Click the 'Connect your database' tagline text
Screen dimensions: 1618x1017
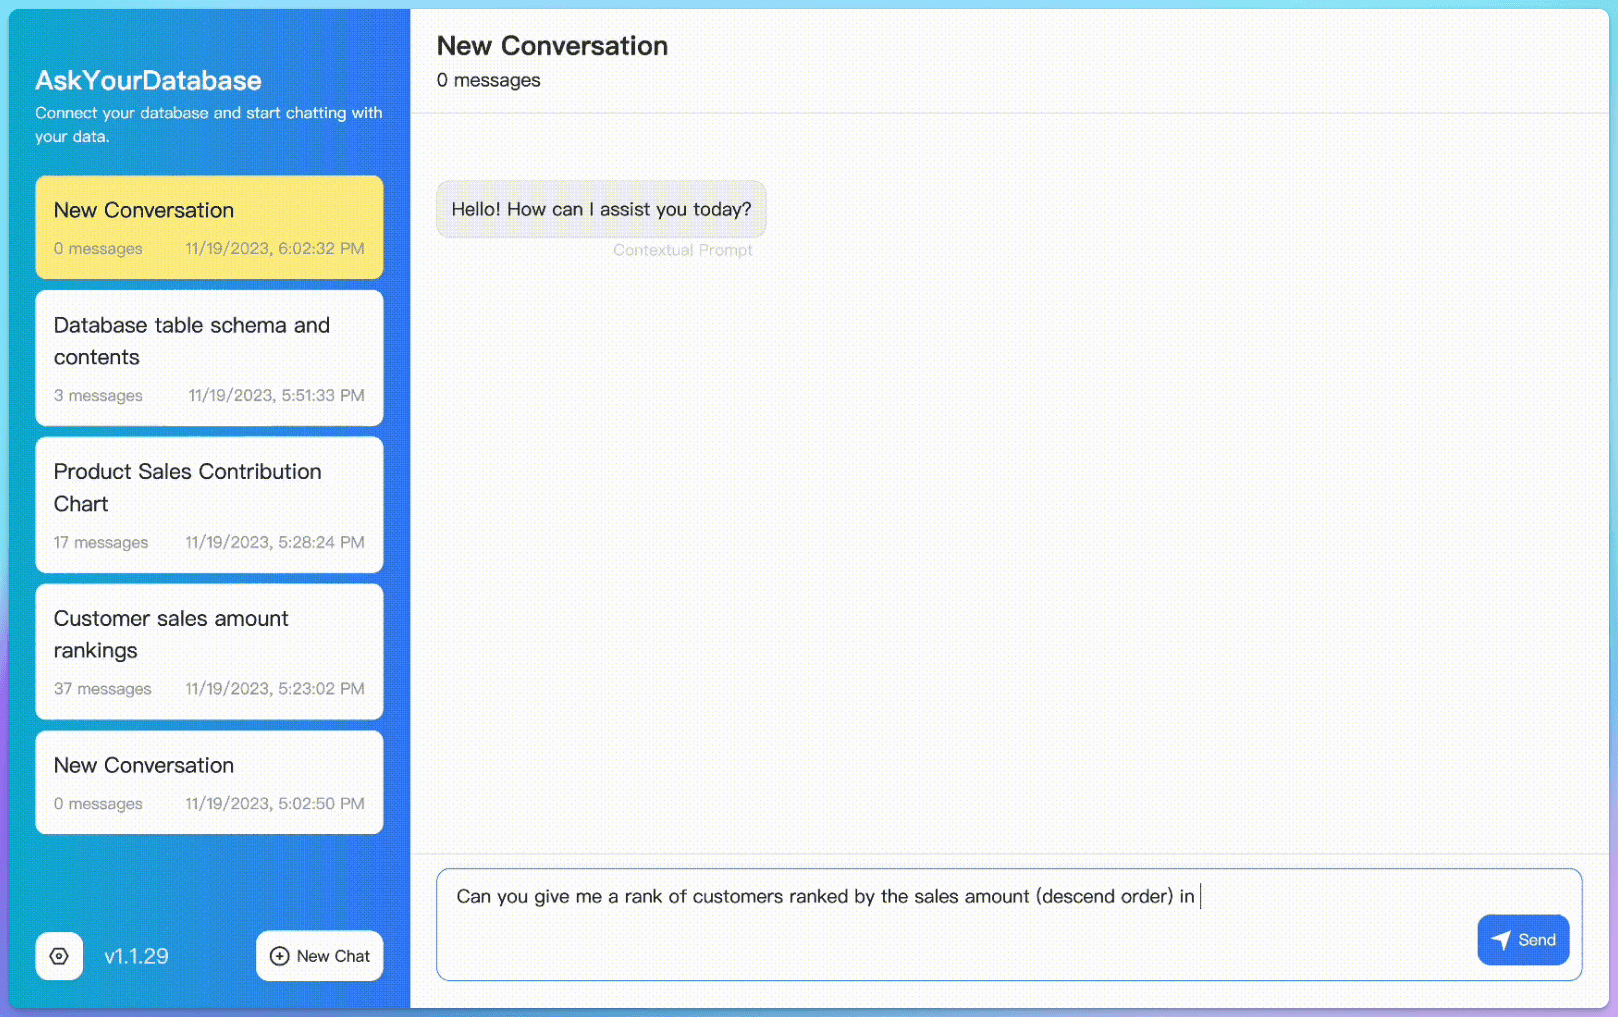pos(208,125)
